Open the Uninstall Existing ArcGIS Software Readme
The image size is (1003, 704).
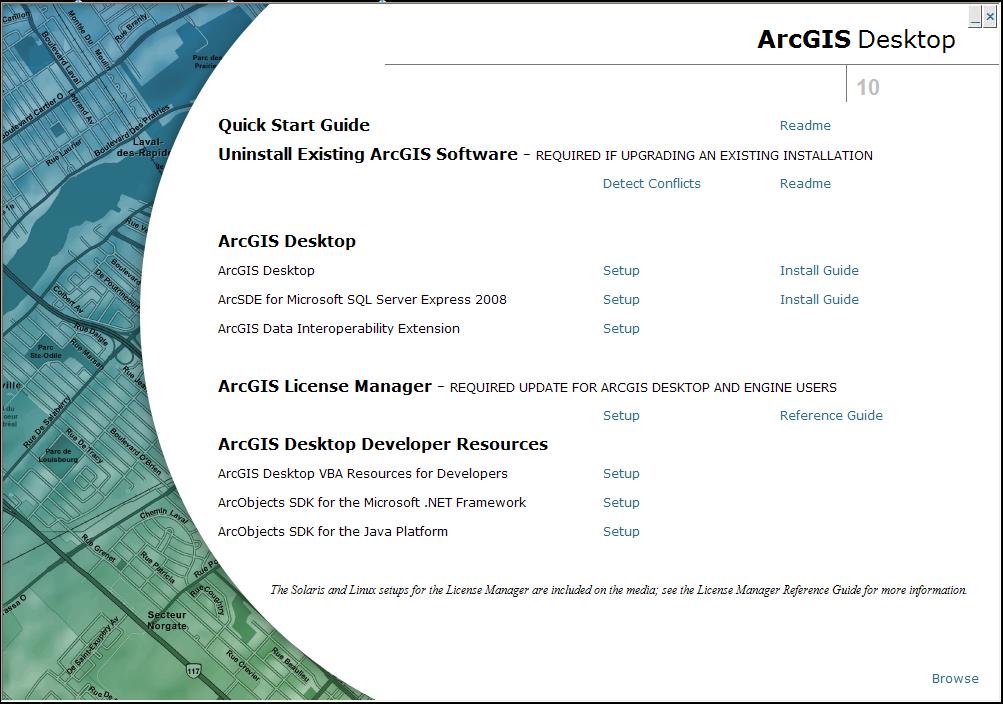tap(804, 183)
